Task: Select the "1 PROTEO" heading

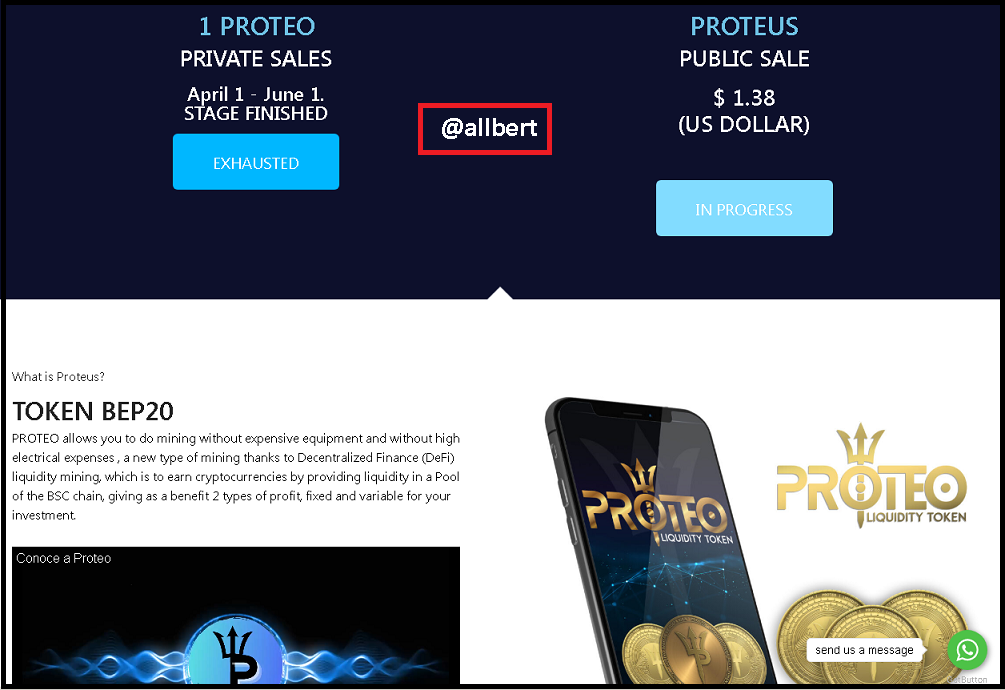Action: [x=256, y=26]
